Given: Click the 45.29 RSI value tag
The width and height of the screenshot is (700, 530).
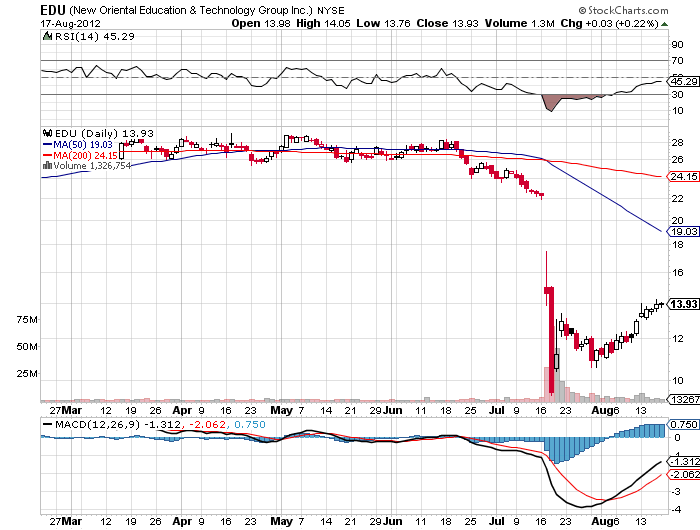Looking at the screenshot, I should pos(682,81).
